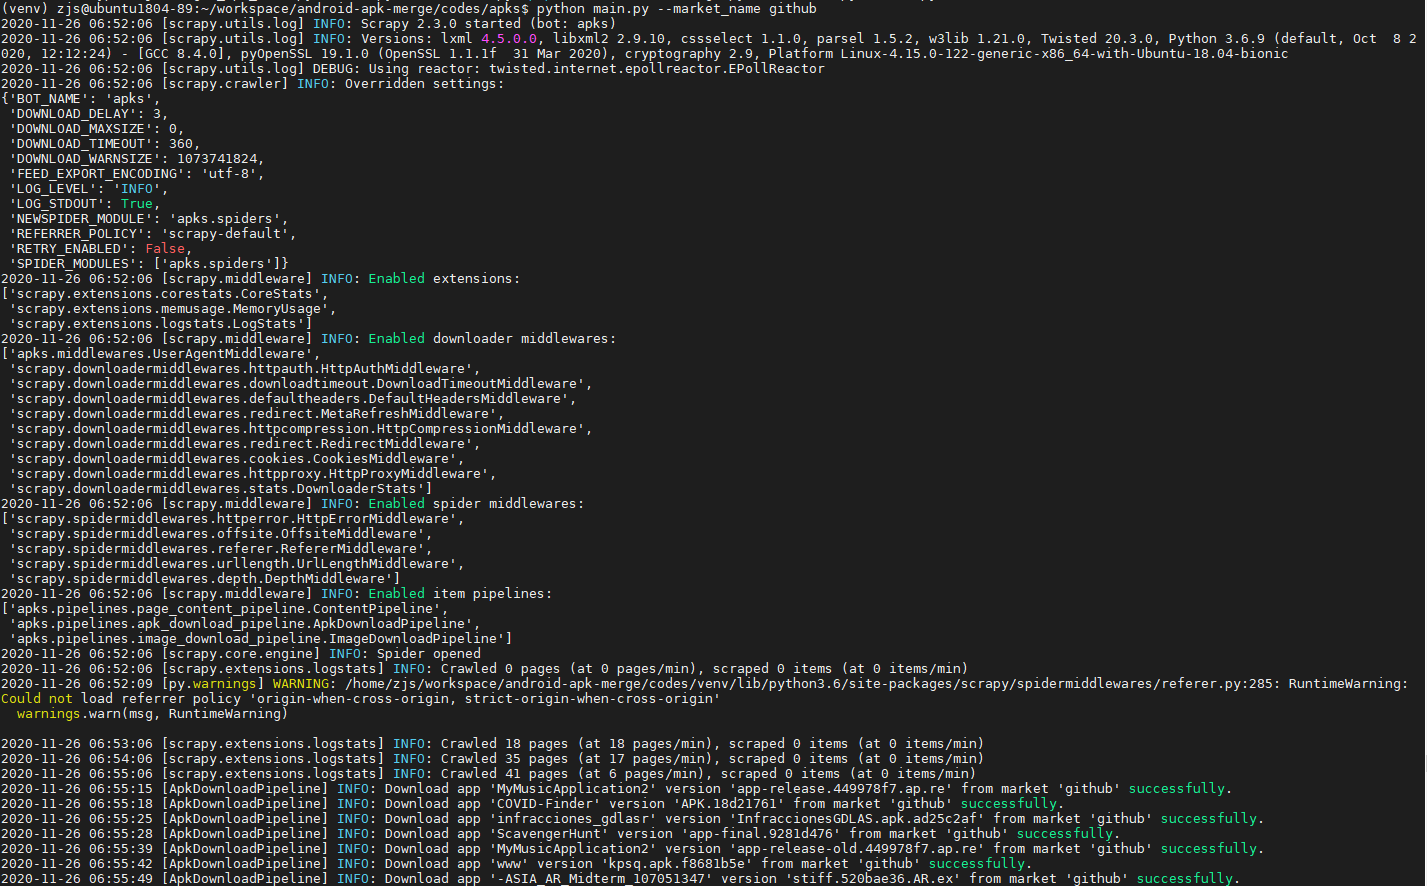Click the 'REFERRER_POLICY' scrapy-default line
1427x886 pixels.
(x=153, y=234)
